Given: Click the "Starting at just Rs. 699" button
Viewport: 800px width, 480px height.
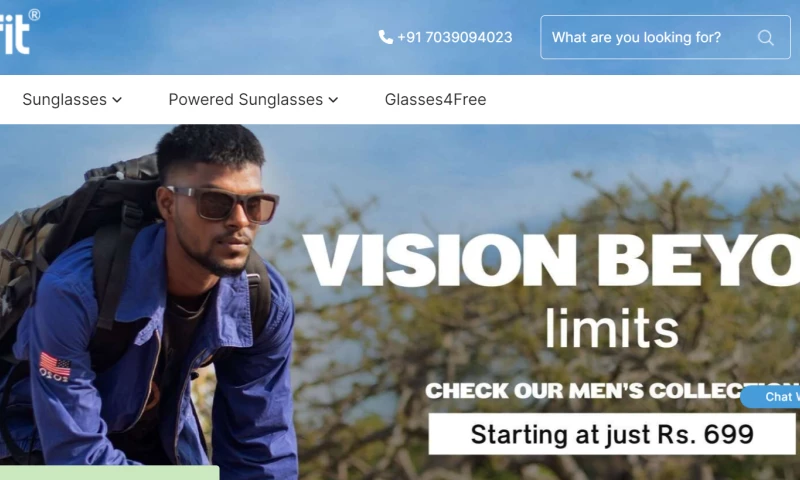Looking at the screenshot, I should pos(612,434).
